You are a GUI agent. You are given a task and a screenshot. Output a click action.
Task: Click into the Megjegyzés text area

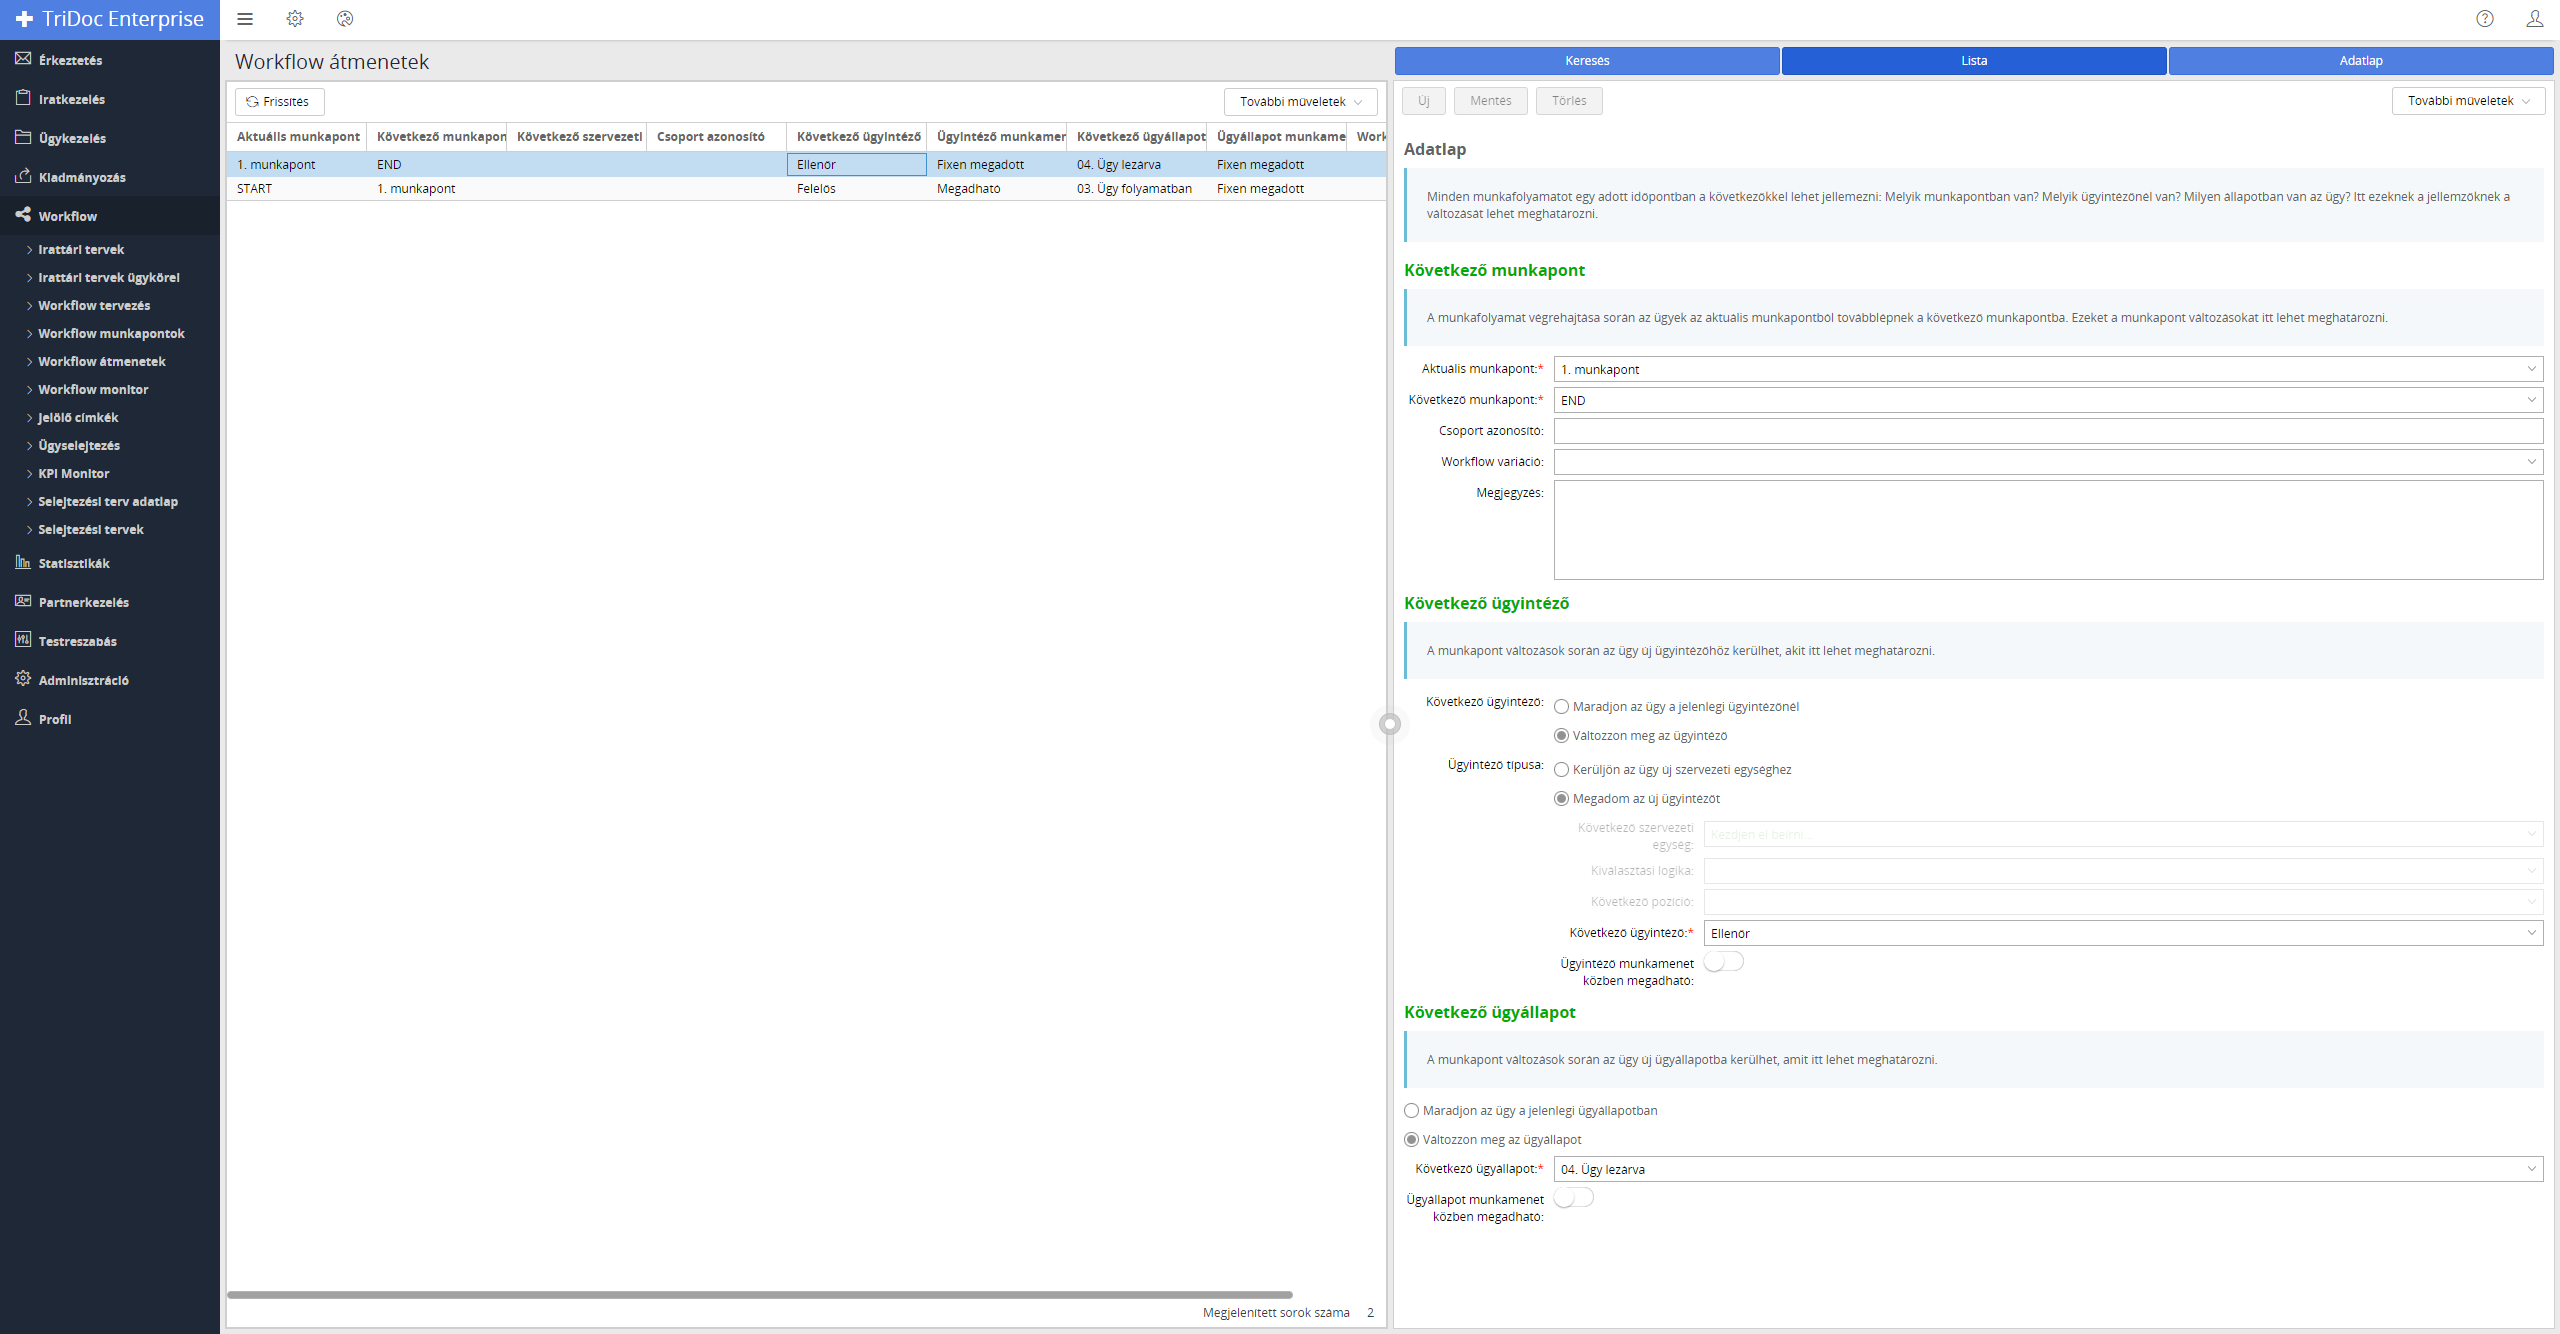[x=2047, y=530]
